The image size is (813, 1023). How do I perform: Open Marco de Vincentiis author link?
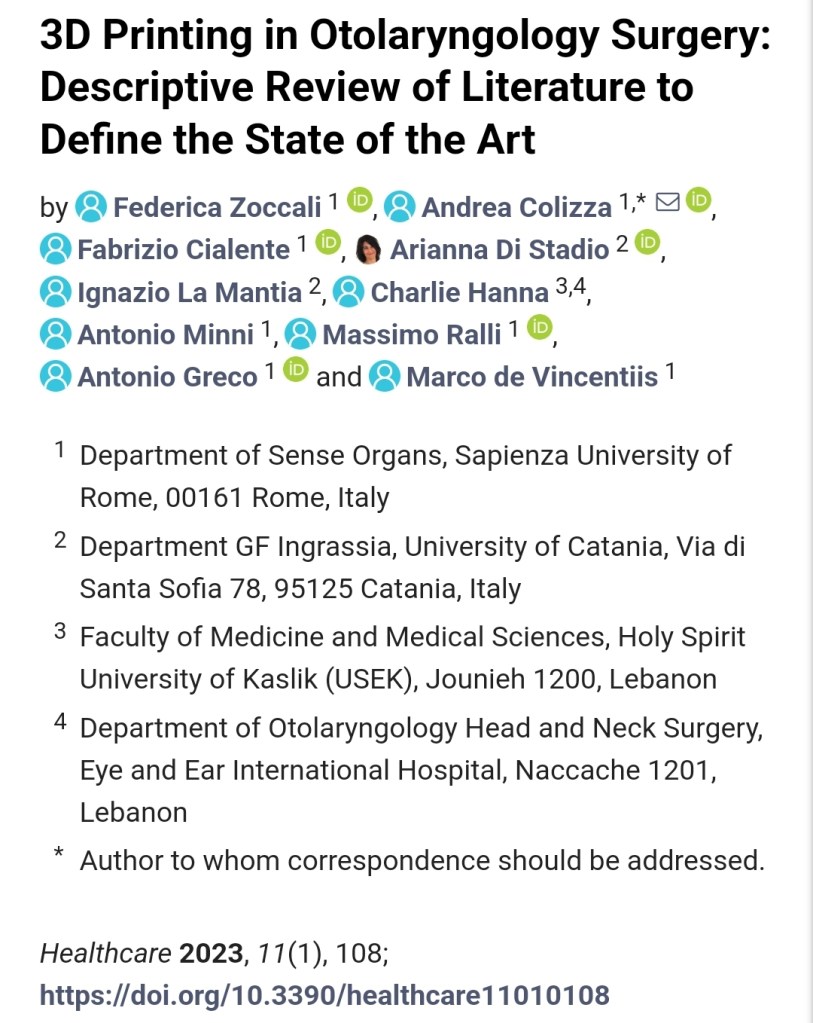click(531, 377)
